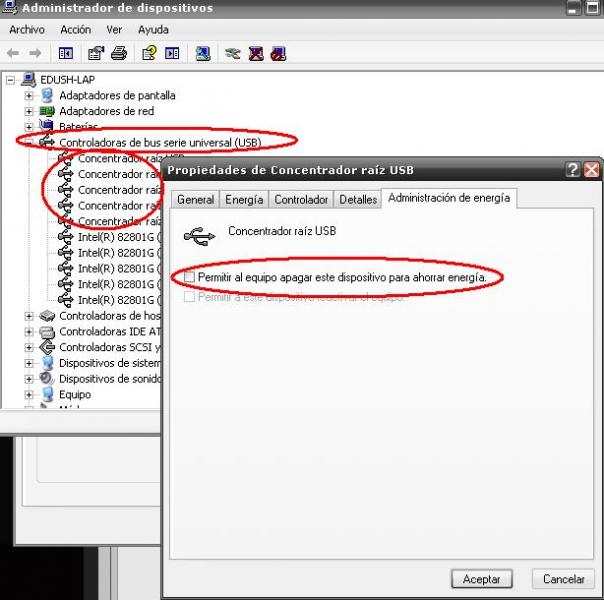Screen dimensions: 604x600
Task: Select 'Equipo' tree label
Action: (x=75, y=395)
